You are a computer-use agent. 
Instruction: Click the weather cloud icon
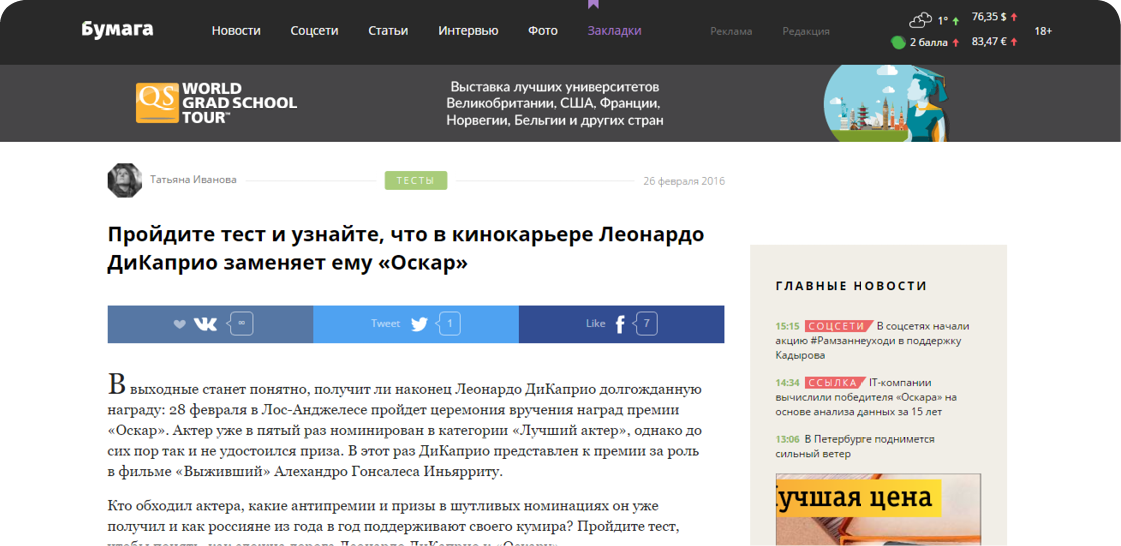pos(920,19)
